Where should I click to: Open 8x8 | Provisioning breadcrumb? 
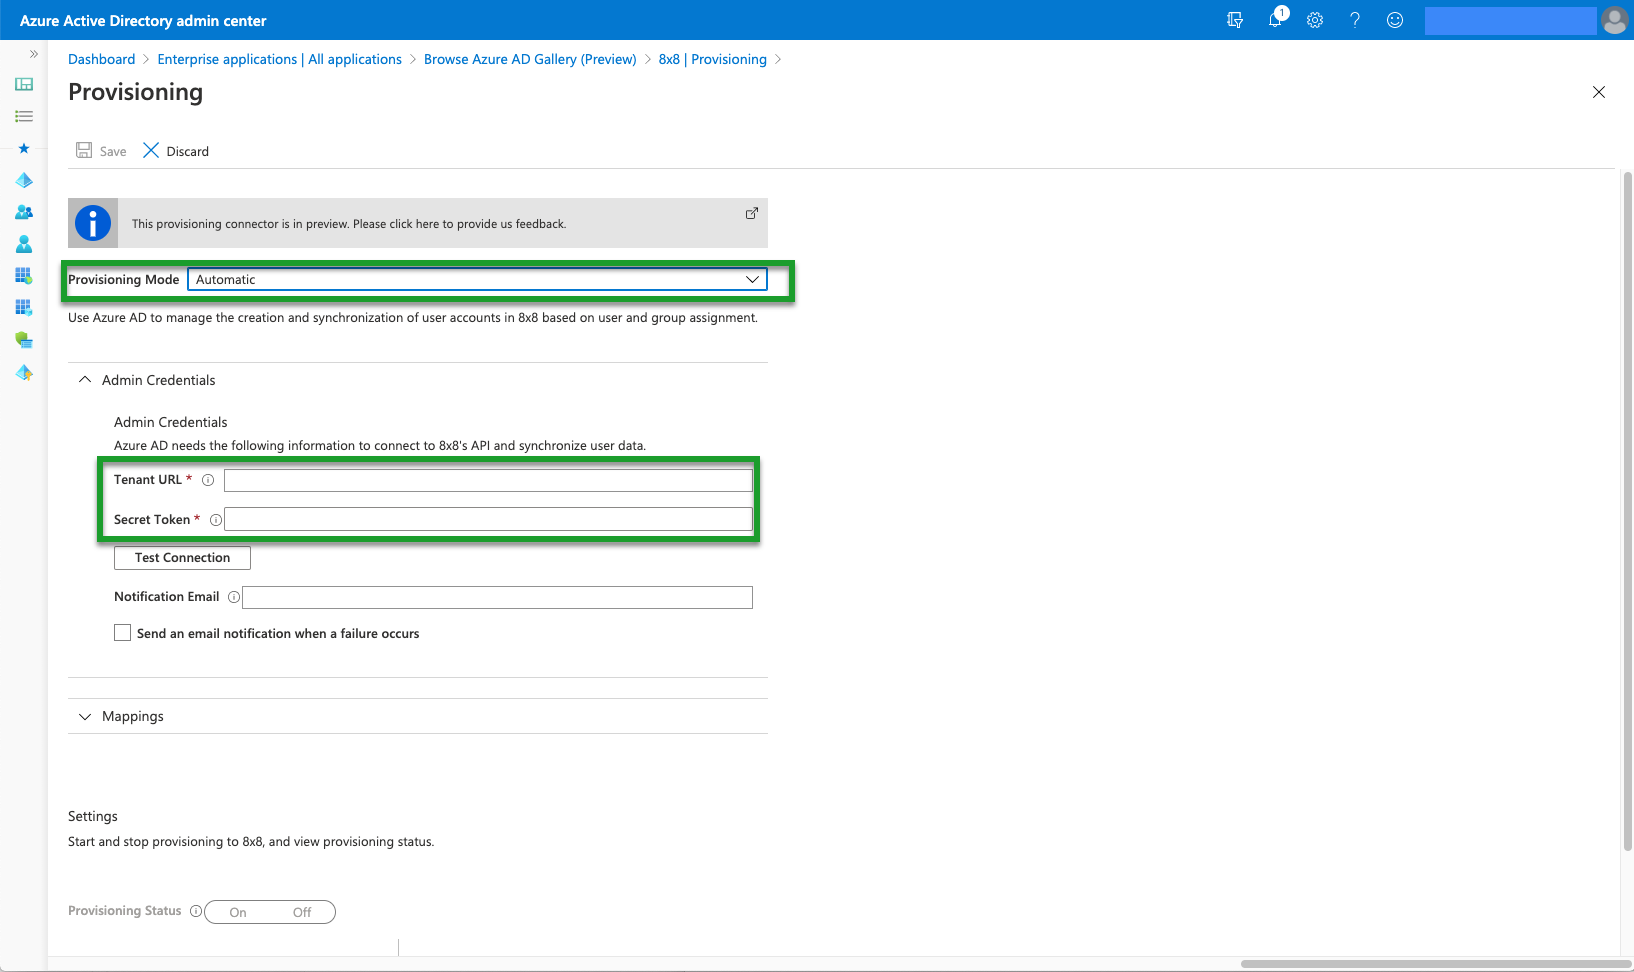pyautogui.click(x=712, y=59)
